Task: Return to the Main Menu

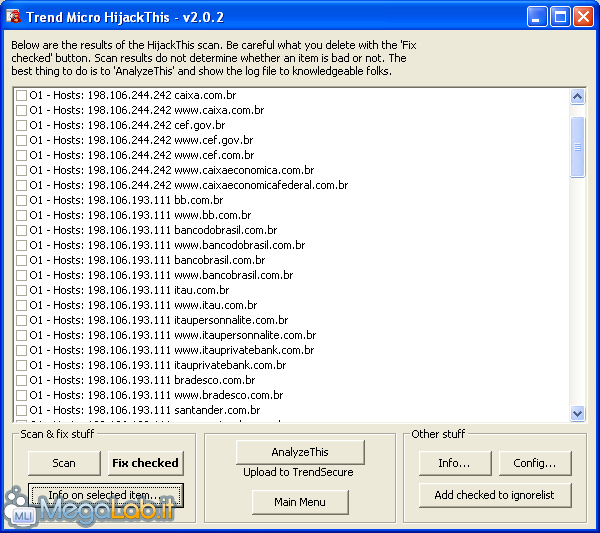Action: (300, 502)
